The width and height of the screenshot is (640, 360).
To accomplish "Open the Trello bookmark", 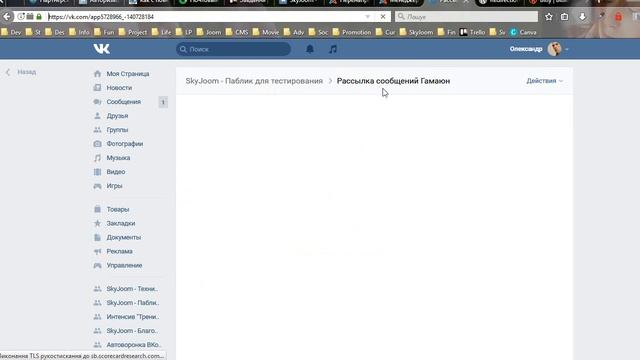I will point(473,32).
